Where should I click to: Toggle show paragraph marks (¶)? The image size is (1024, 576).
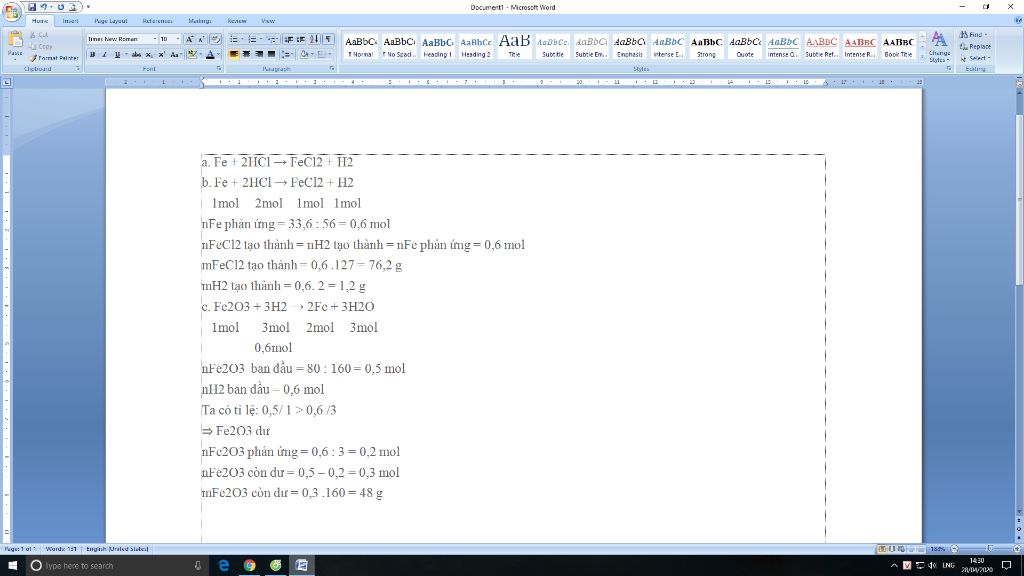pyautogui.click(x=328, y=39)
